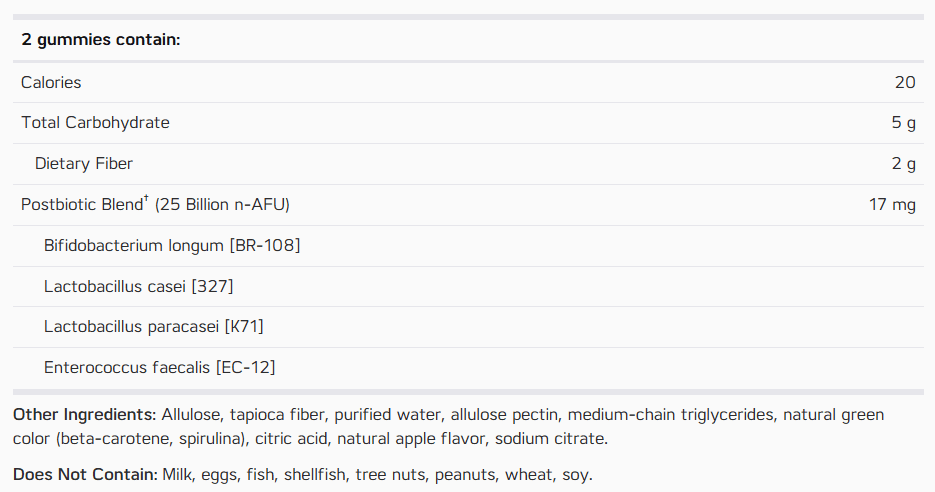Screen dimensions: 935x492
Task: Select the Calories row label
Action: [x=51, y=82]
